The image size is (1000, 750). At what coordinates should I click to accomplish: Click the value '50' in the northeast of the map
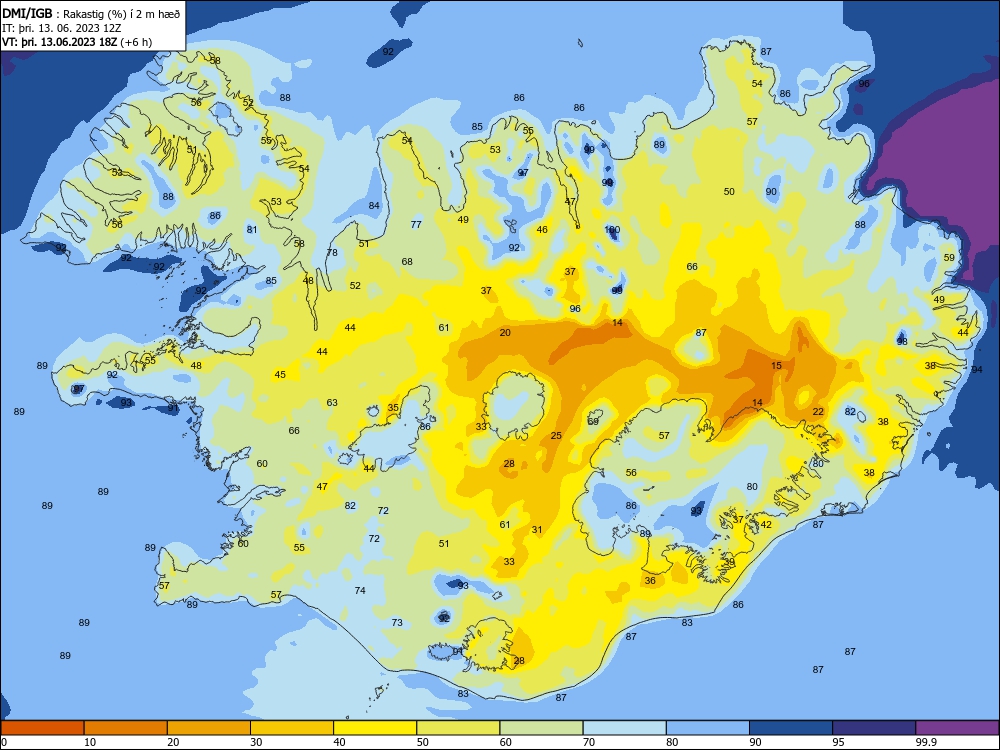[x=729, y=191]
